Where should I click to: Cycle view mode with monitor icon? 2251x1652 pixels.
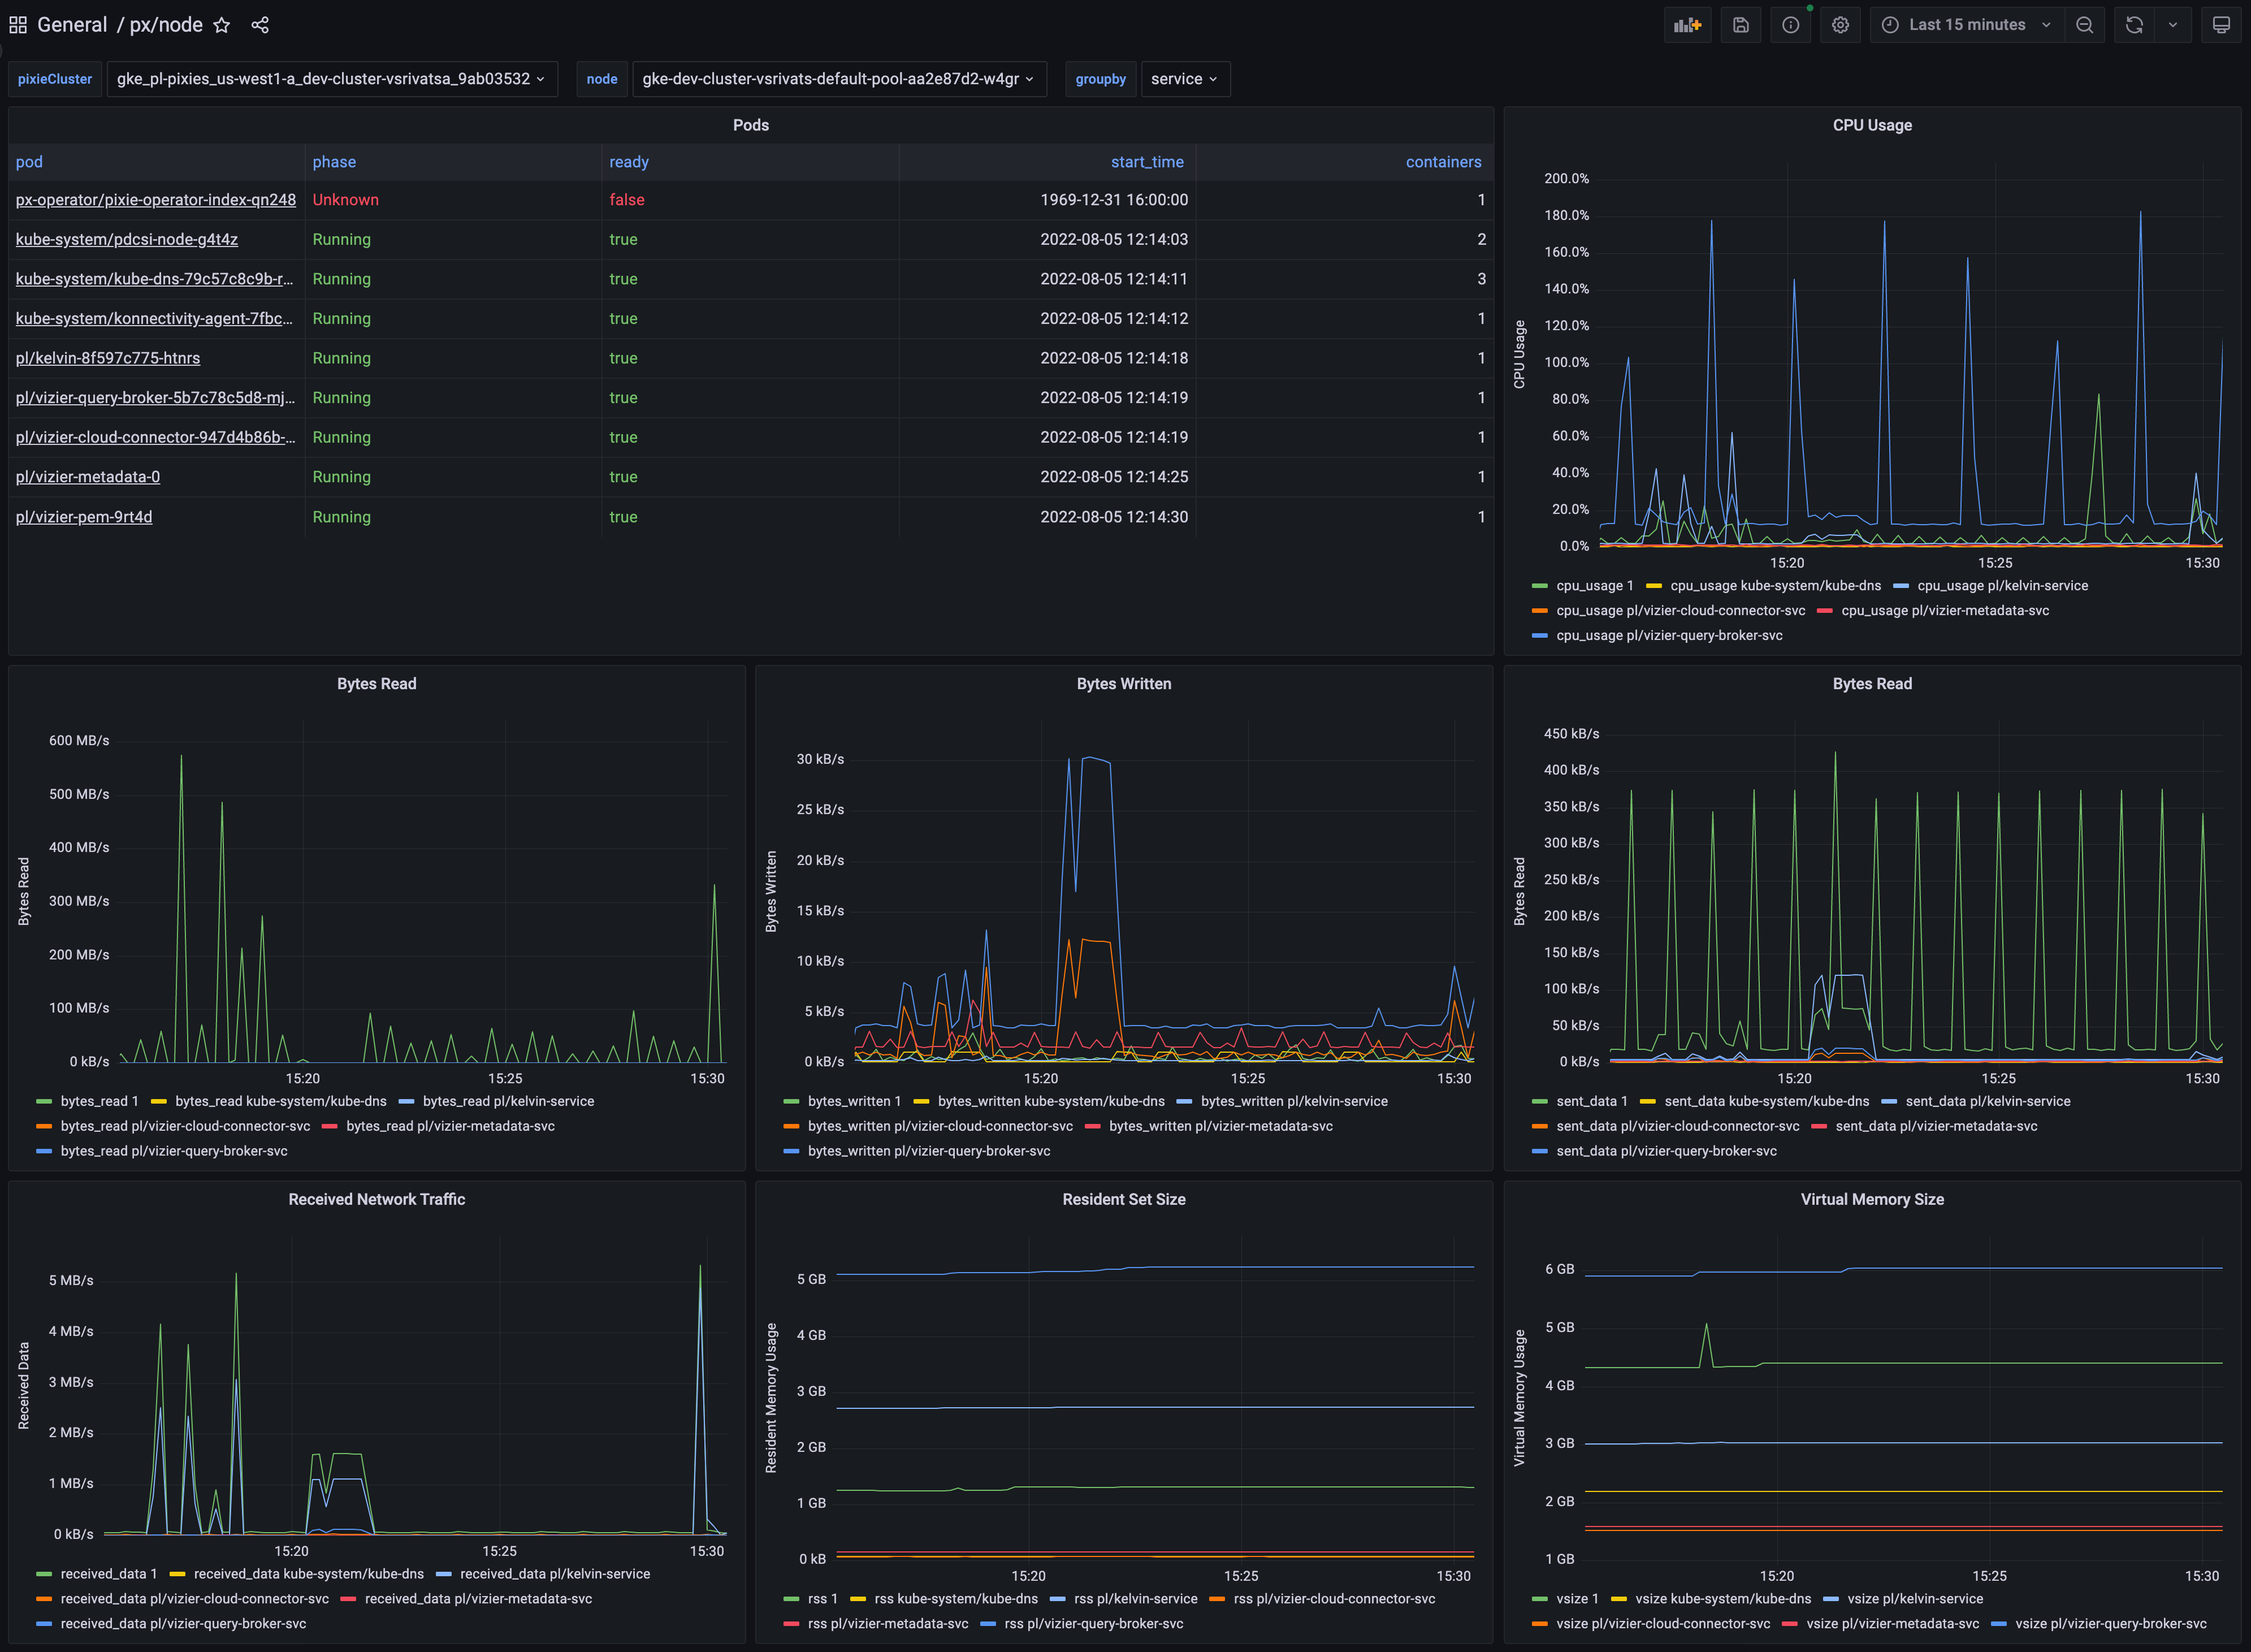pyautogui.click(x=2220, y=25)
